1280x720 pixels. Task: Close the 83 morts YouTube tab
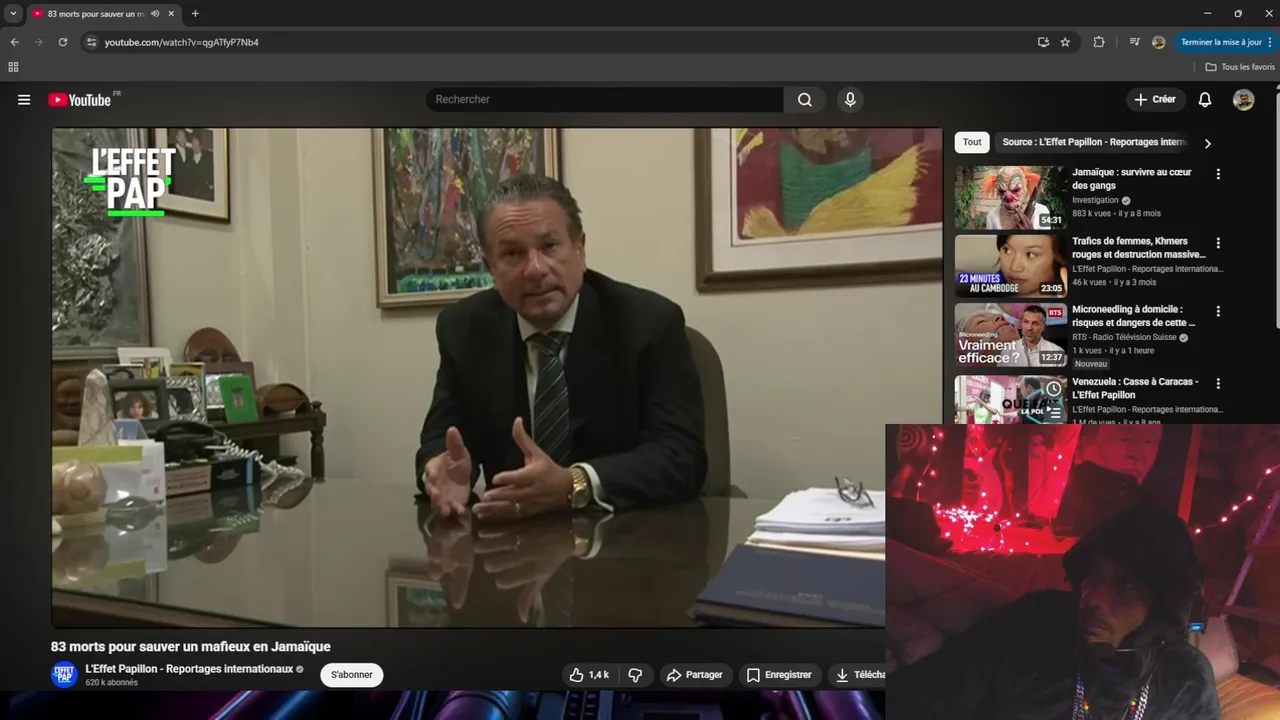[x=171, y=14]
